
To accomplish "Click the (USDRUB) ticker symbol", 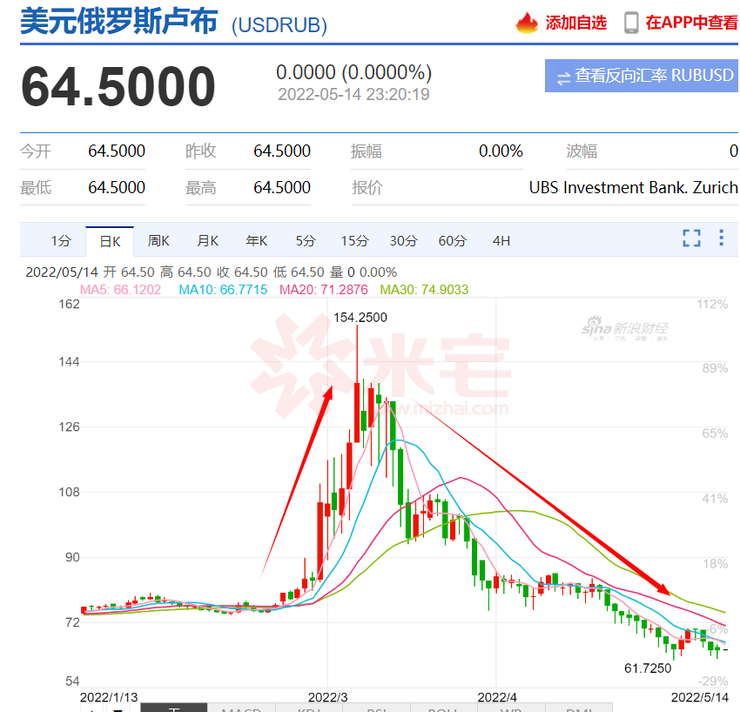I will (x=279, y=25).
